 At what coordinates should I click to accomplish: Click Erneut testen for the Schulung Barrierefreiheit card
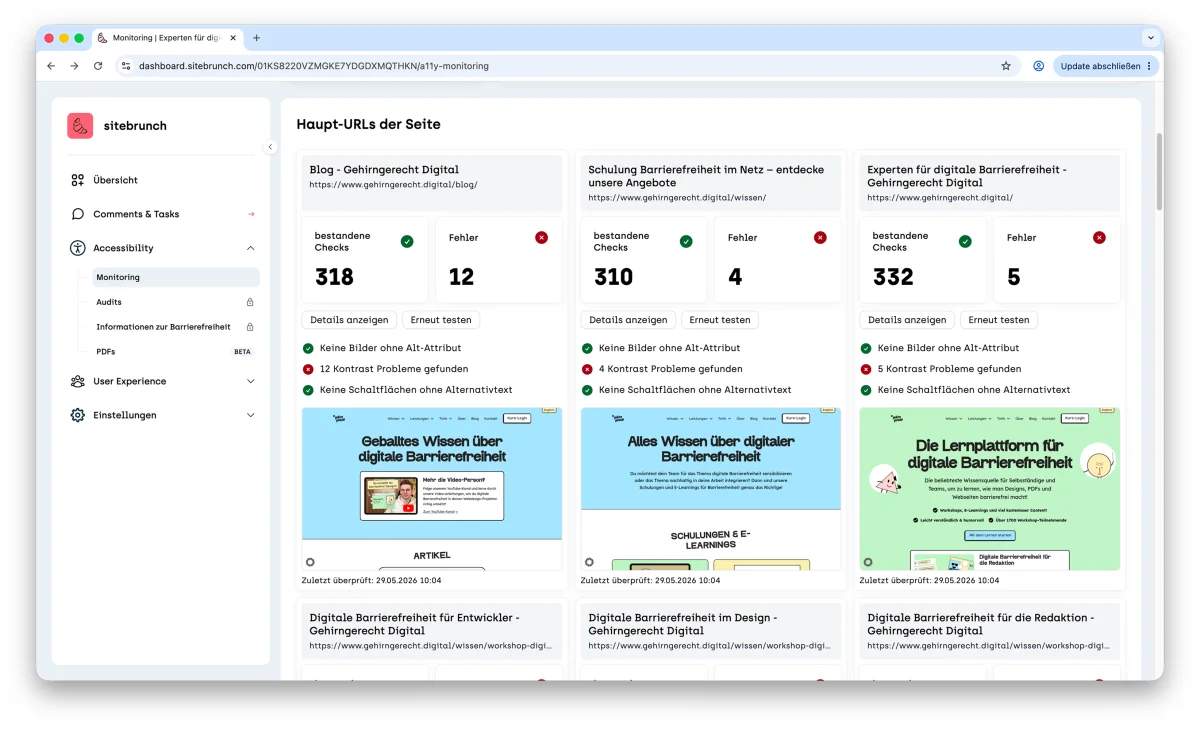click(x=720, y=320)
